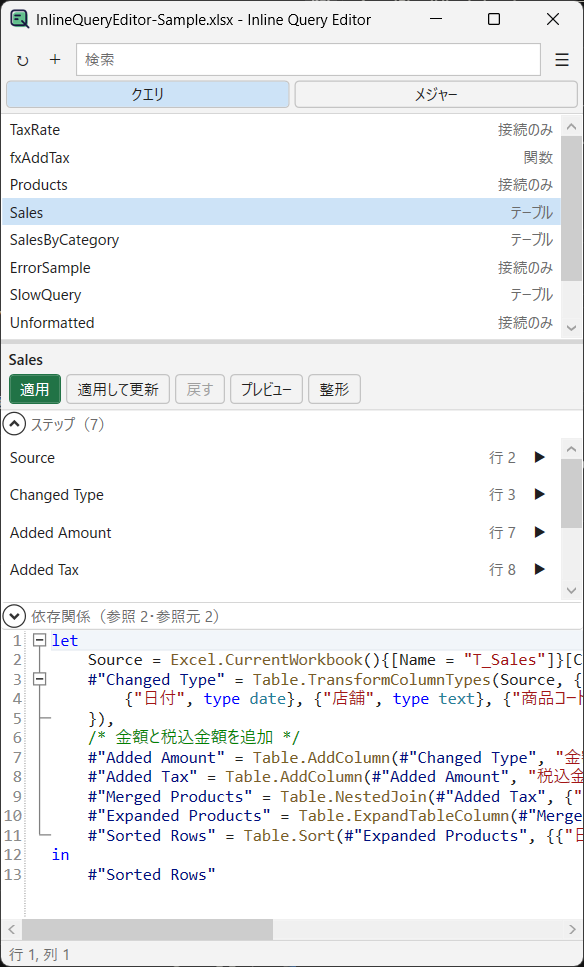Select the TaxRate query
Image resolution: width=584 pixels, height=967 pixels.
coord(281,130)
